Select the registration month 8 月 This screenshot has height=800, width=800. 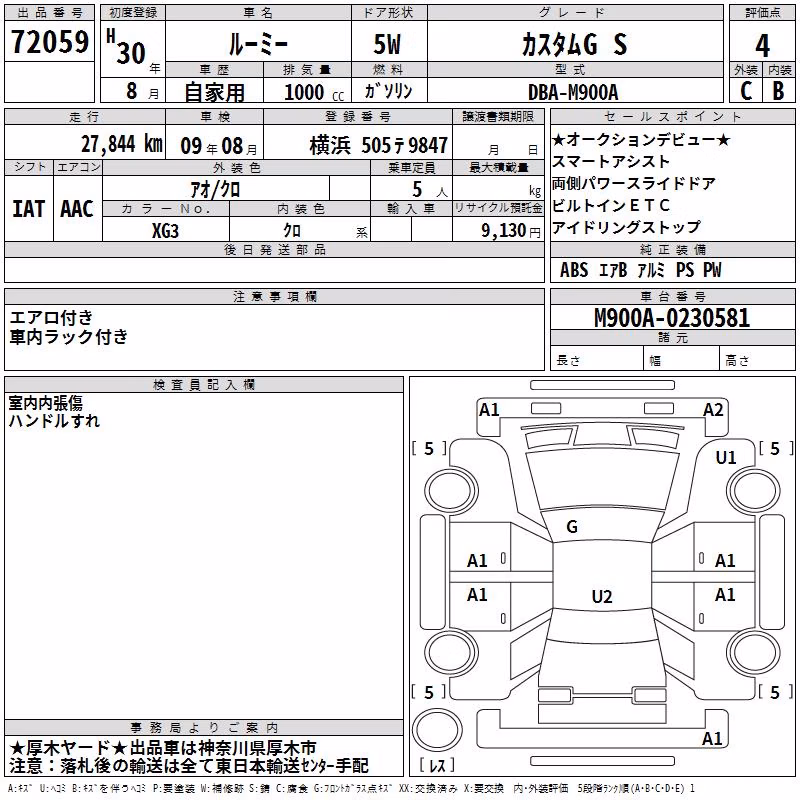point(142,91)
